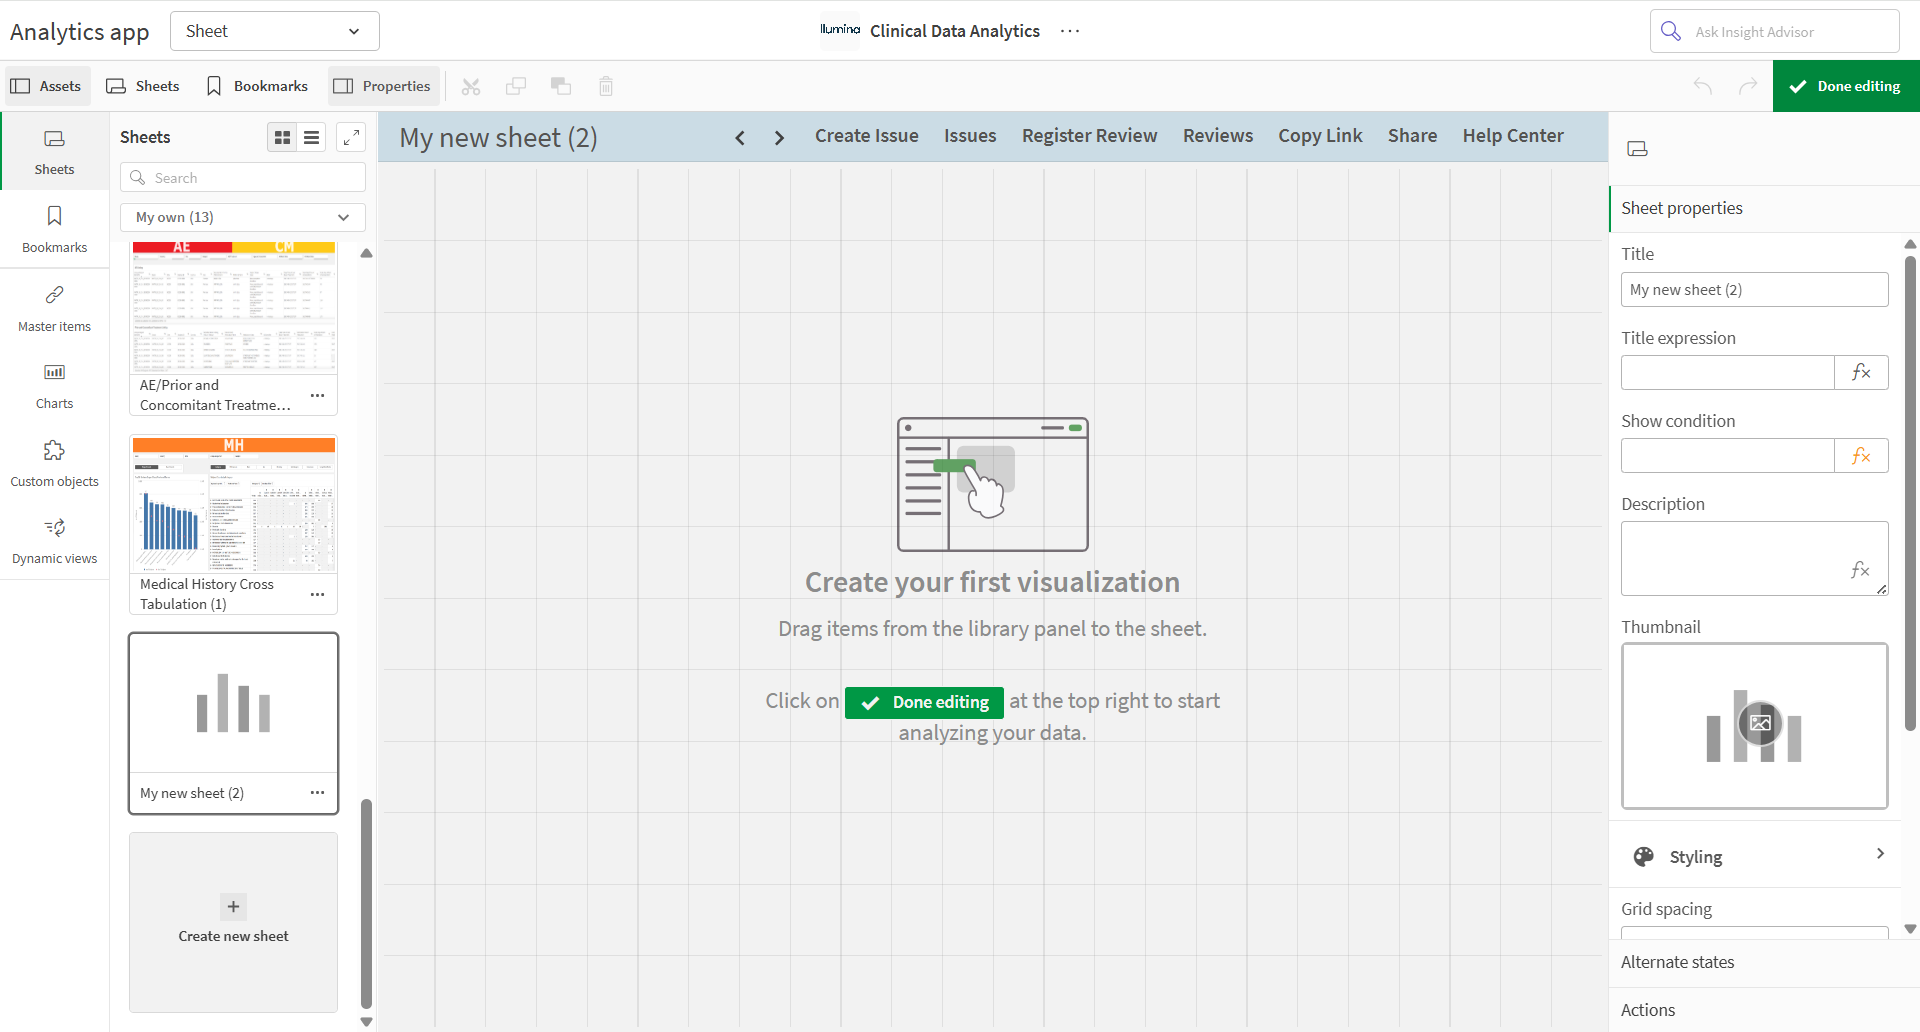Click the sheet title My new sheet (2)
This screenshot has width=1920, height=1032.
[499, 137]
